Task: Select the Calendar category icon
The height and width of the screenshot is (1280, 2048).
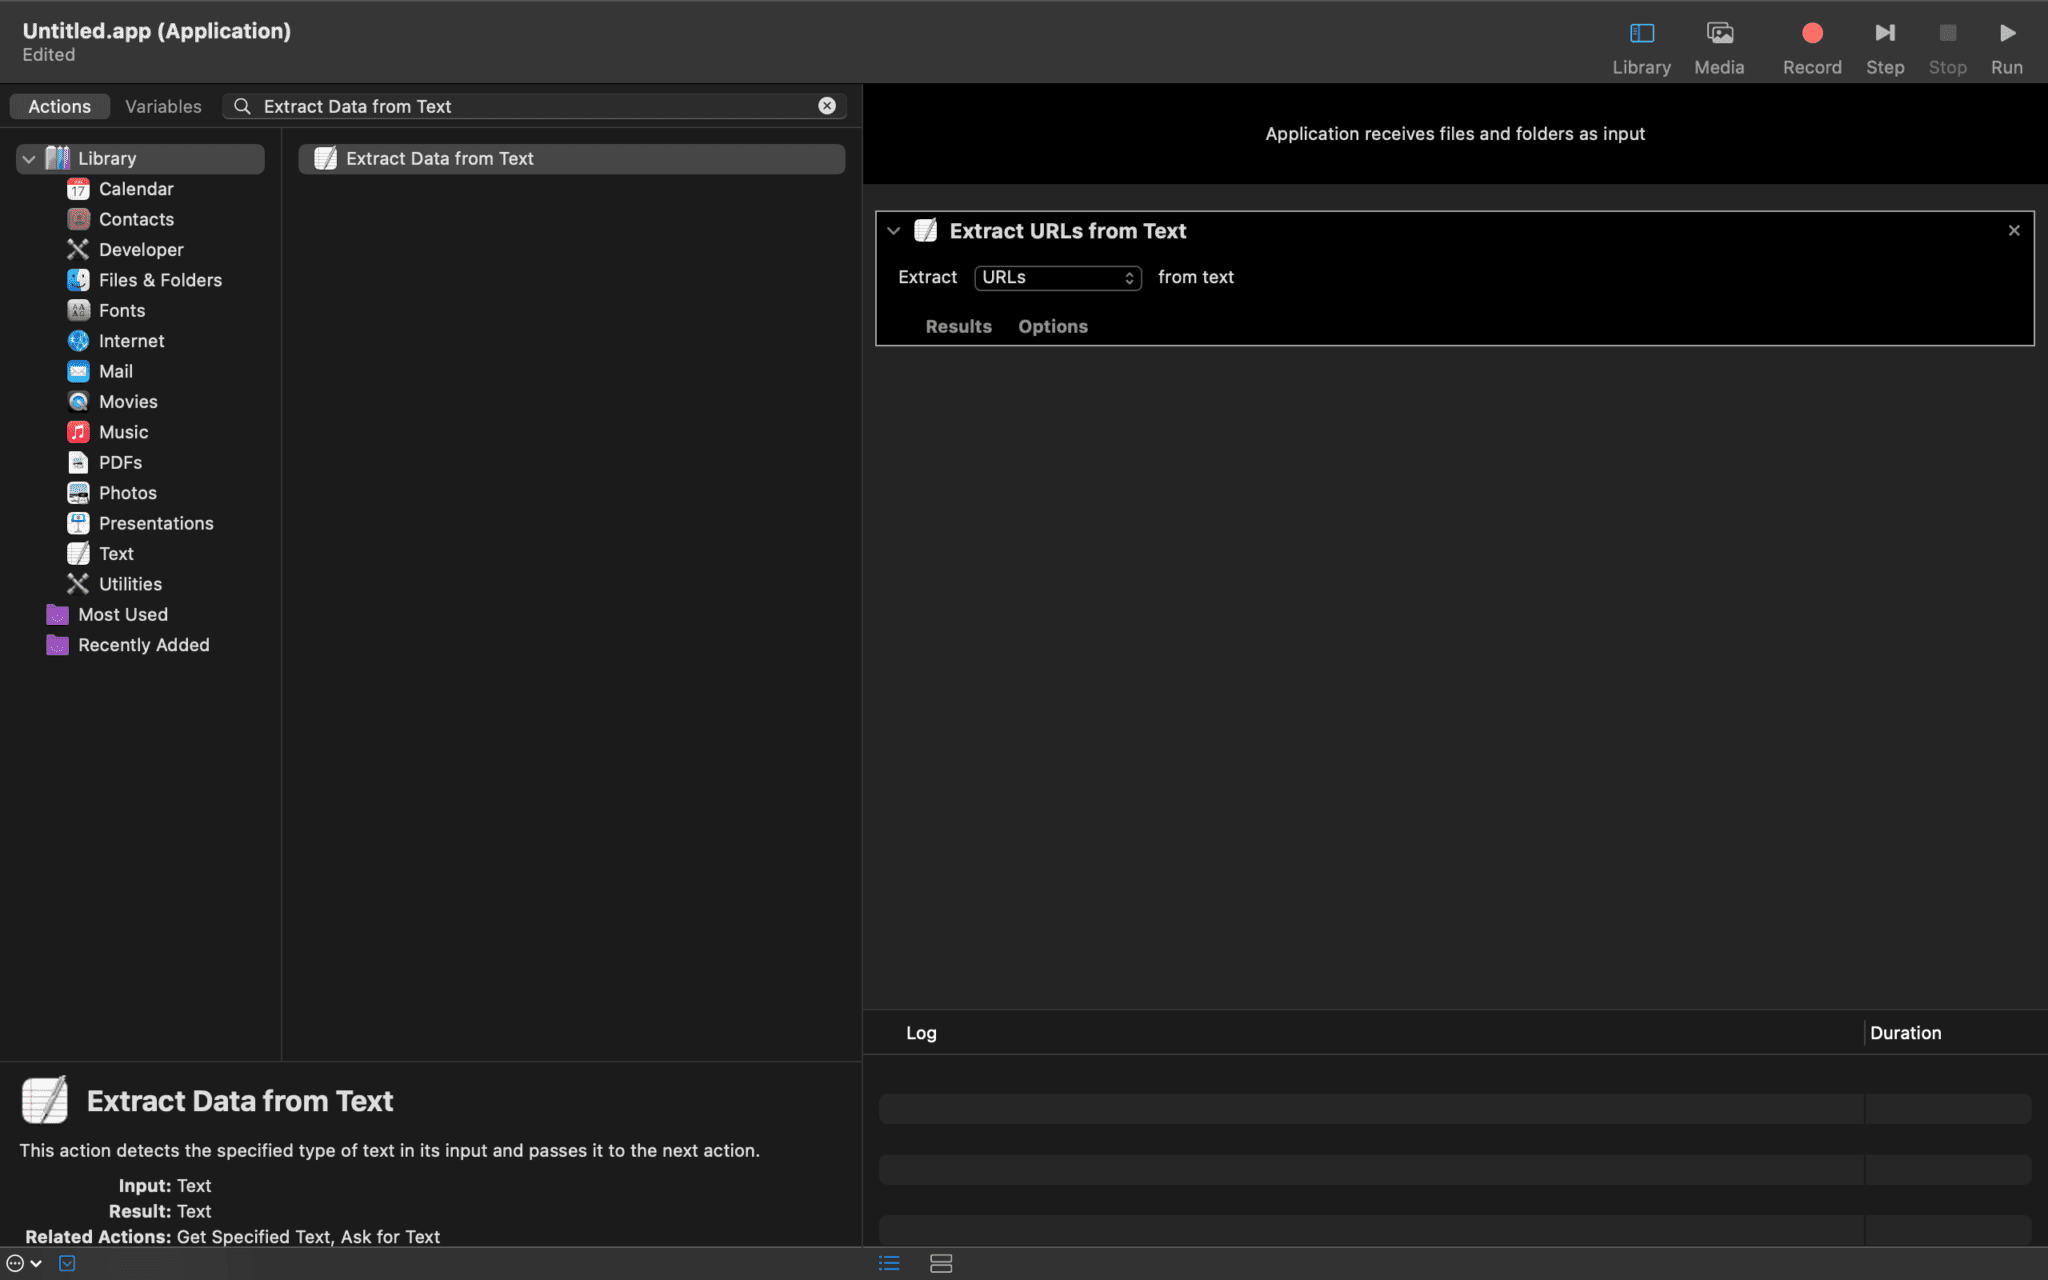Action: [78, 189]
